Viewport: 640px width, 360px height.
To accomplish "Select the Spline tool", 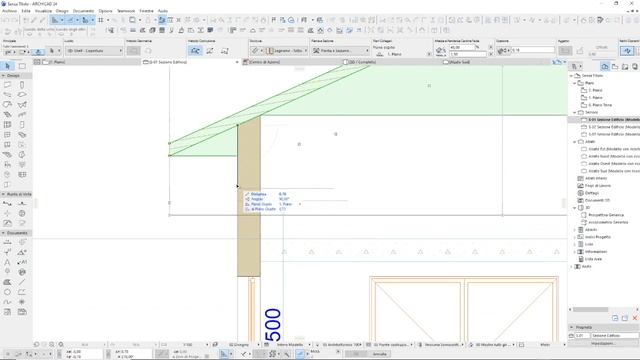I will 7,302.
